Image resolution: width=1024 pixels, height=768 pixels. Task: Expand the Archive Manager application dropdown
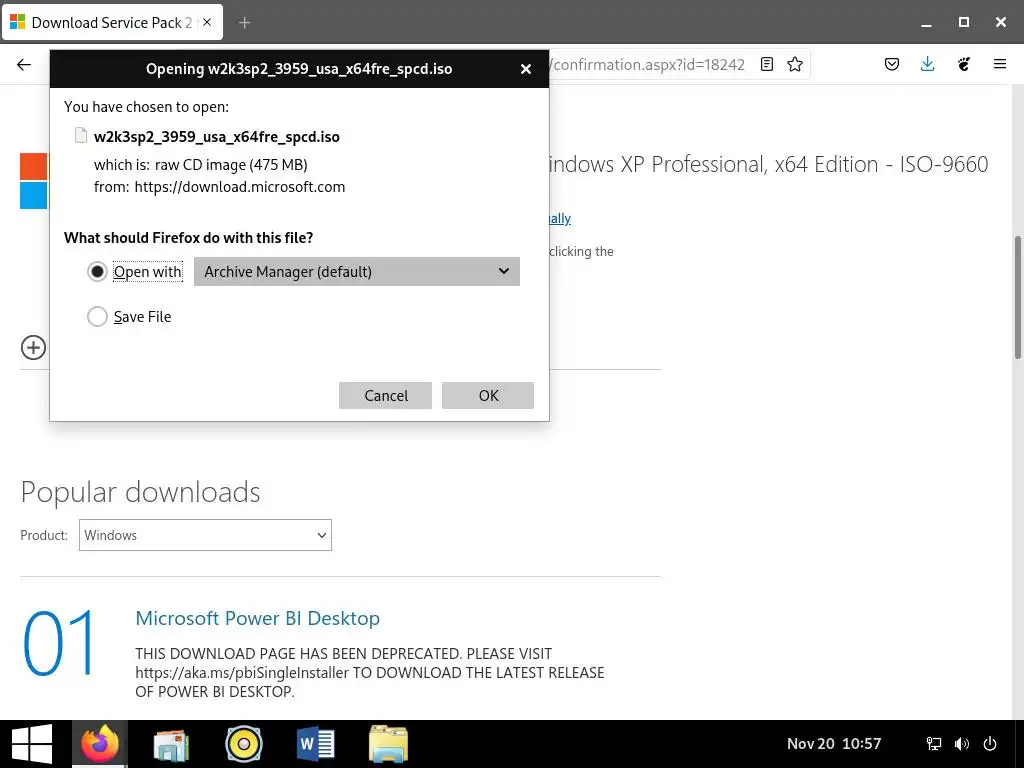click(357, 272)
